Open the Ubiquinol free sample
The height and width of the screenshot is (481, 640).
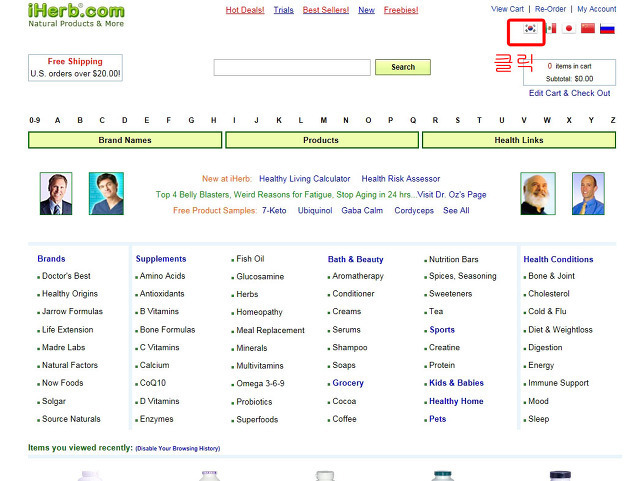(315, 211)
